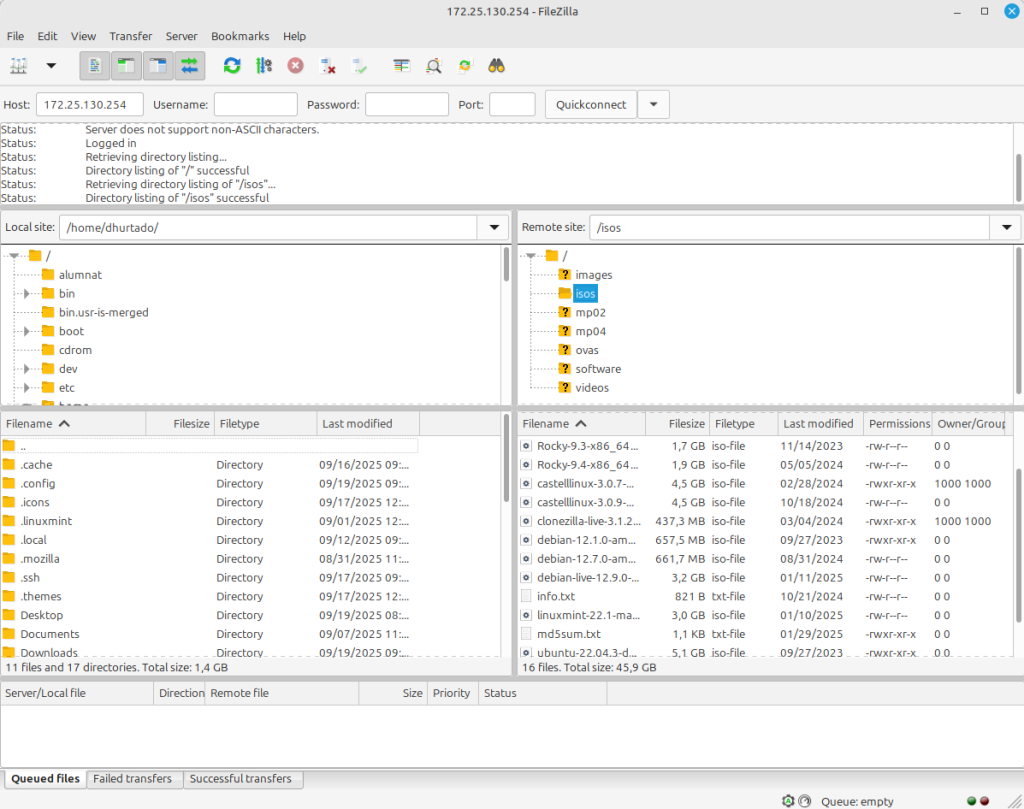Click the disconnect from server icon

point(327,66)
